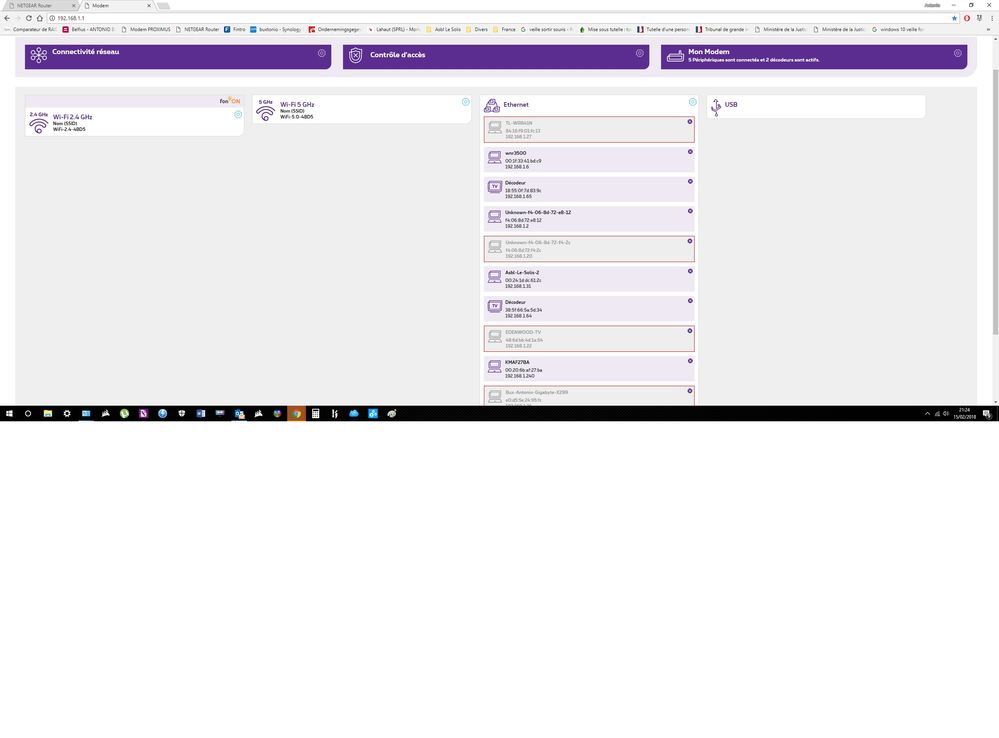Open the Action Center notifications icon
Viewport: 999px width, 738px height.
[x=987, y=414]
